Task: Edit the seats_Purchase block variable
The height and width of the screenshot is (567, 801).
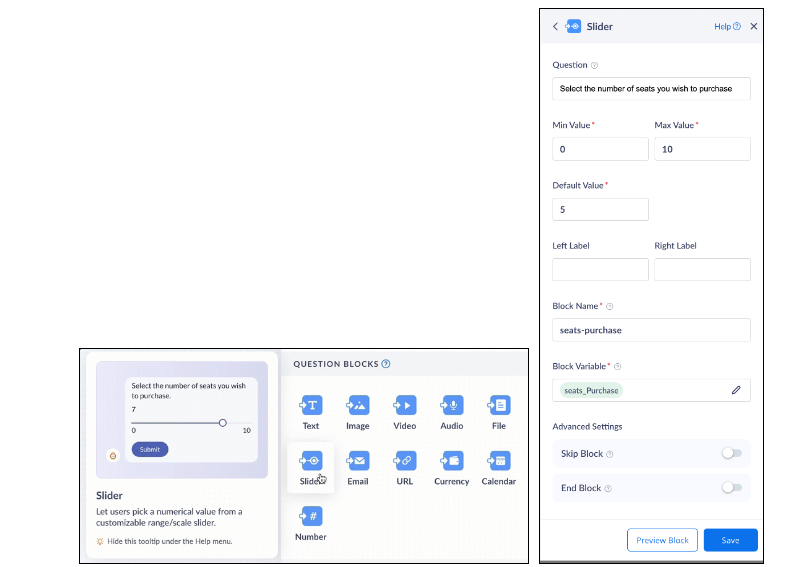Action: pos(736,390)
